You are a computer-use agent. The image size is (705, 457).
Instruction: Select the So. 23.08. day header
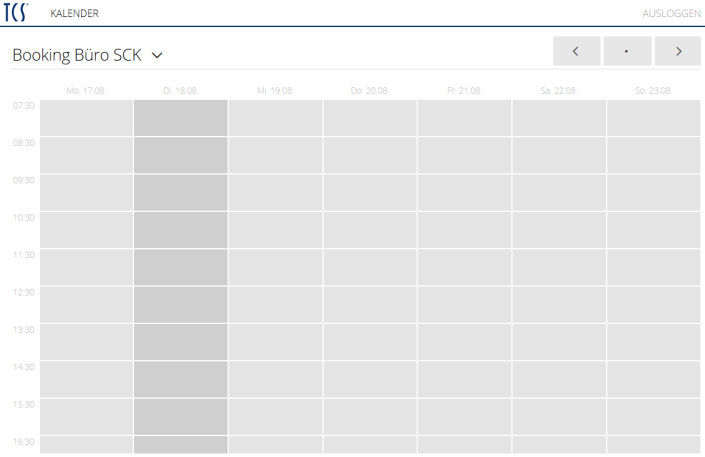(653, 90)
